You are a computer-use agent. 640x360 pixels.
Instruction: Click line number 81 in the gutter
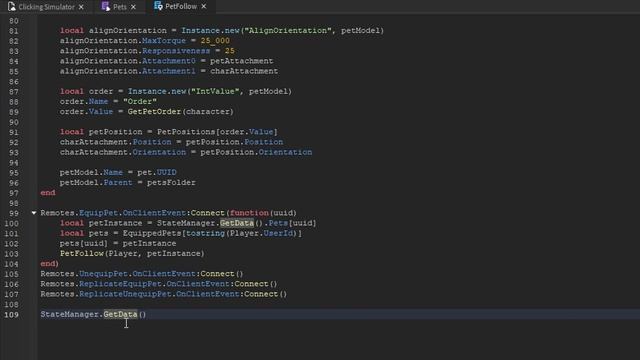pyautogui.click(x=13, y=31)
